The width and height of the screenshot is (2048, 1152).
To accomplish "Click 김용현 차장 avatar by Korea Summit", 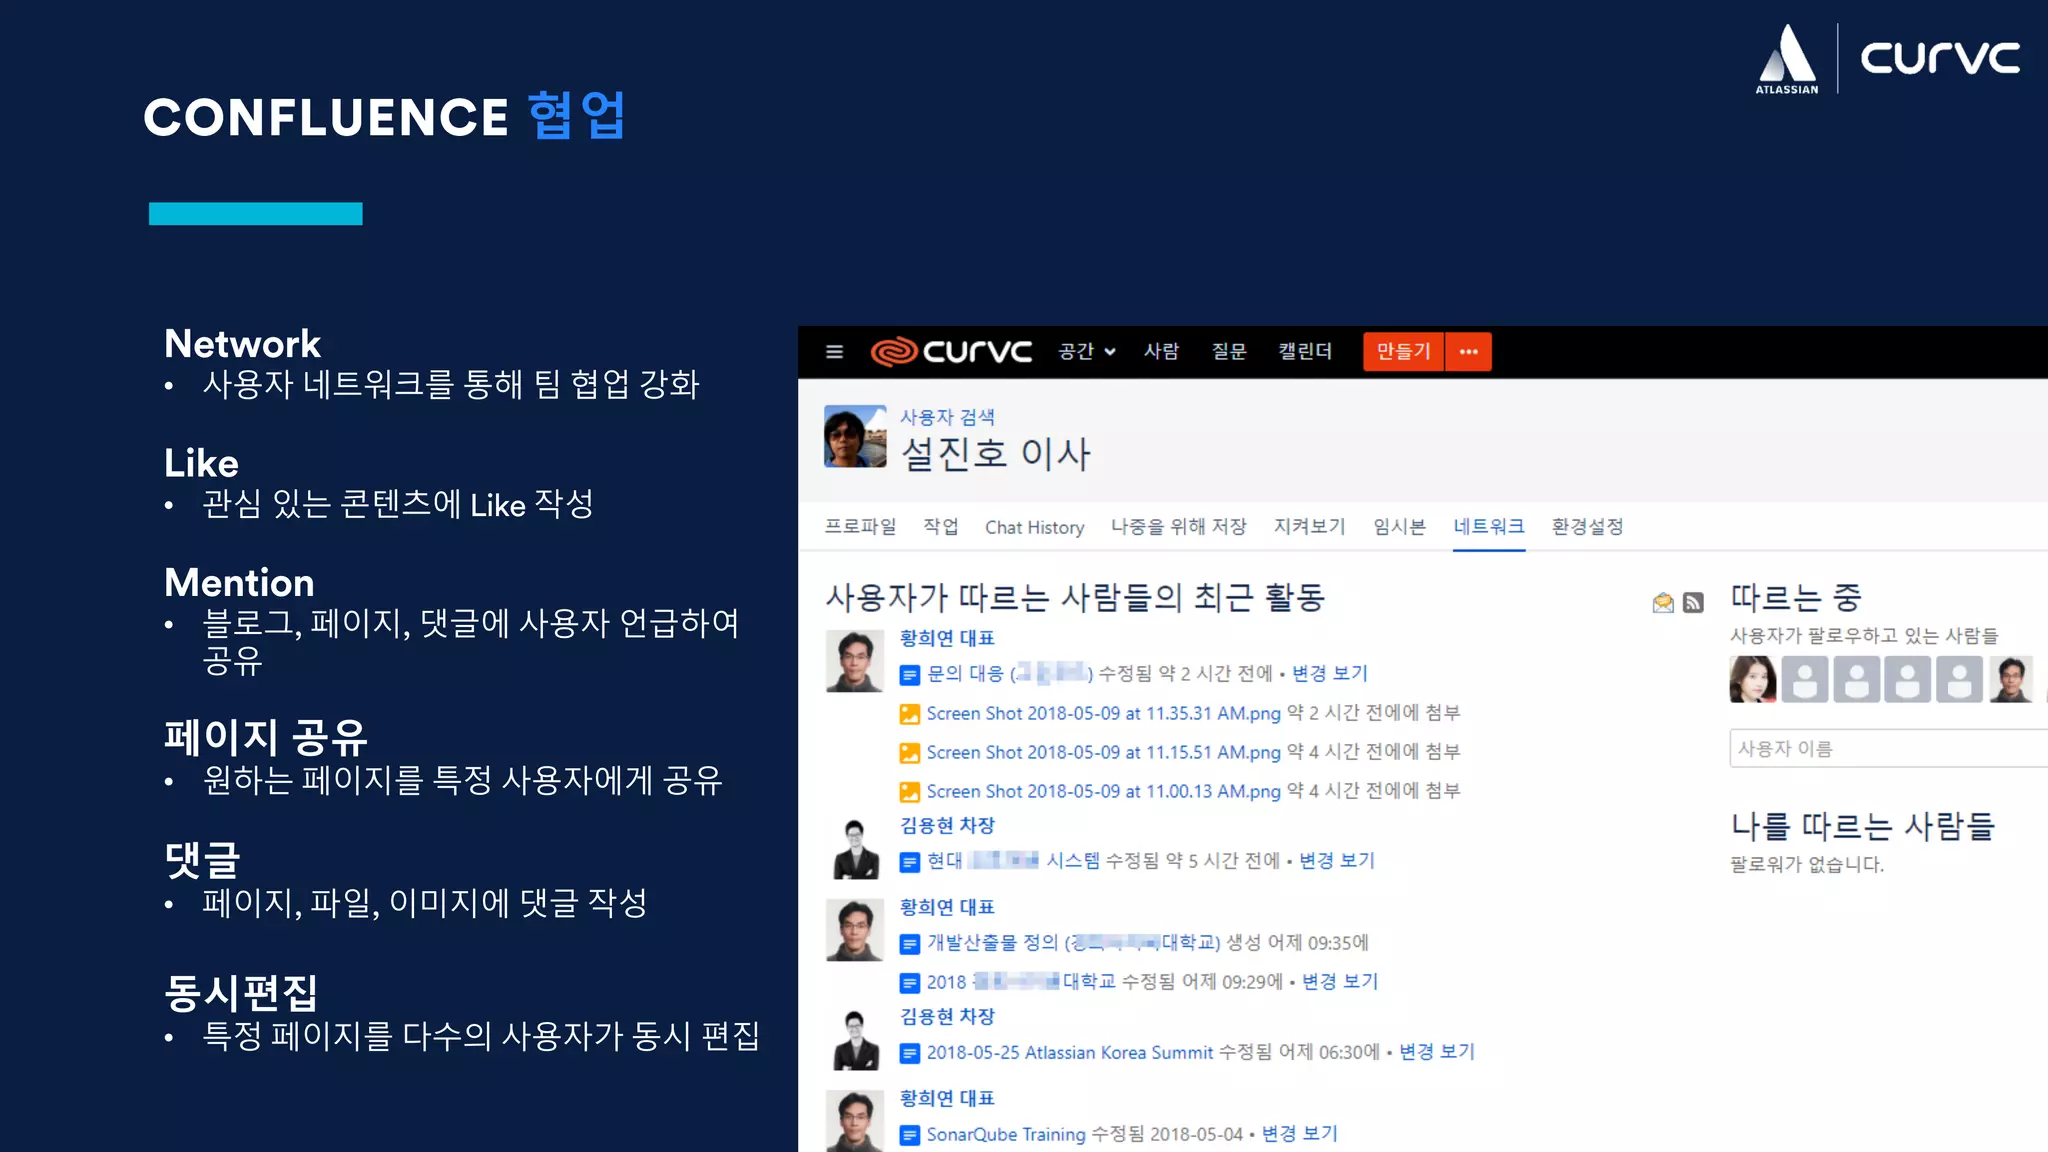I will point(855,1039).
